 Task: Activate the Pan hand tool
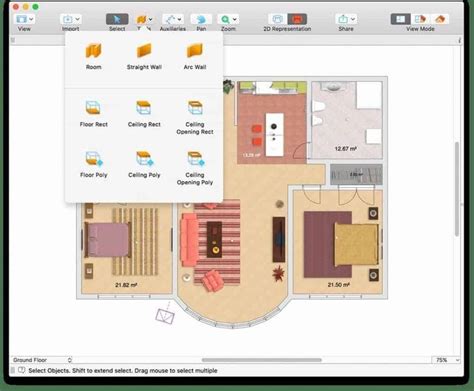pos(201,19)
